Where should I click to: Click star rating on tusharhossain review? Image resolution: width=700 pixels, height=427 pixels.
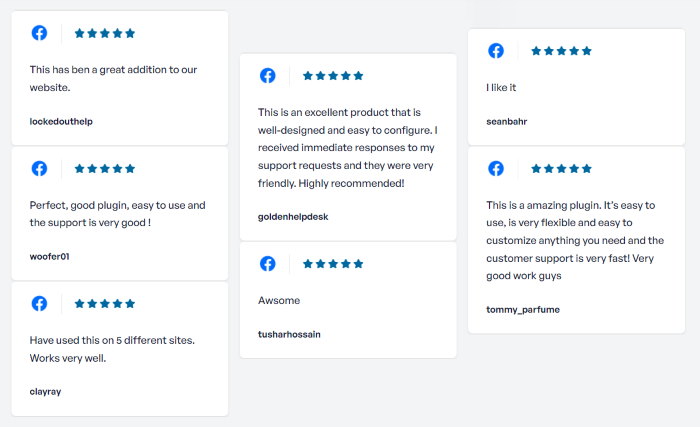tap(333, 264)
